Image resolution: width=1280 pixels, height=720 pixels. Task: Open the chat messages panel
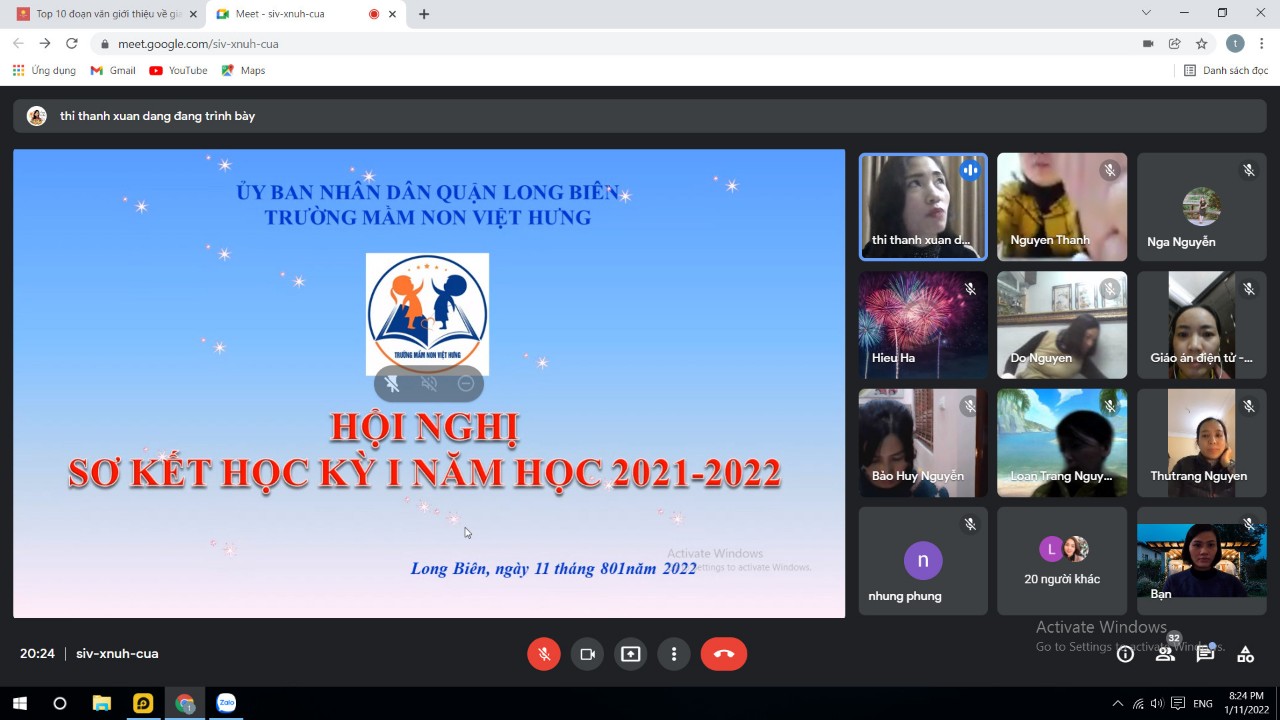tap(1205, 654)
